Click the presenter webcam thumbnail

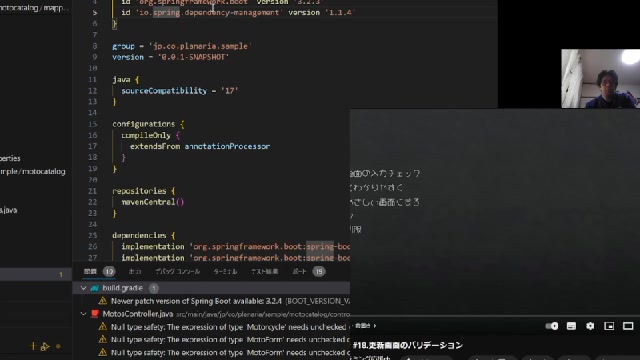pyautogui.click(x=600, y=79)
